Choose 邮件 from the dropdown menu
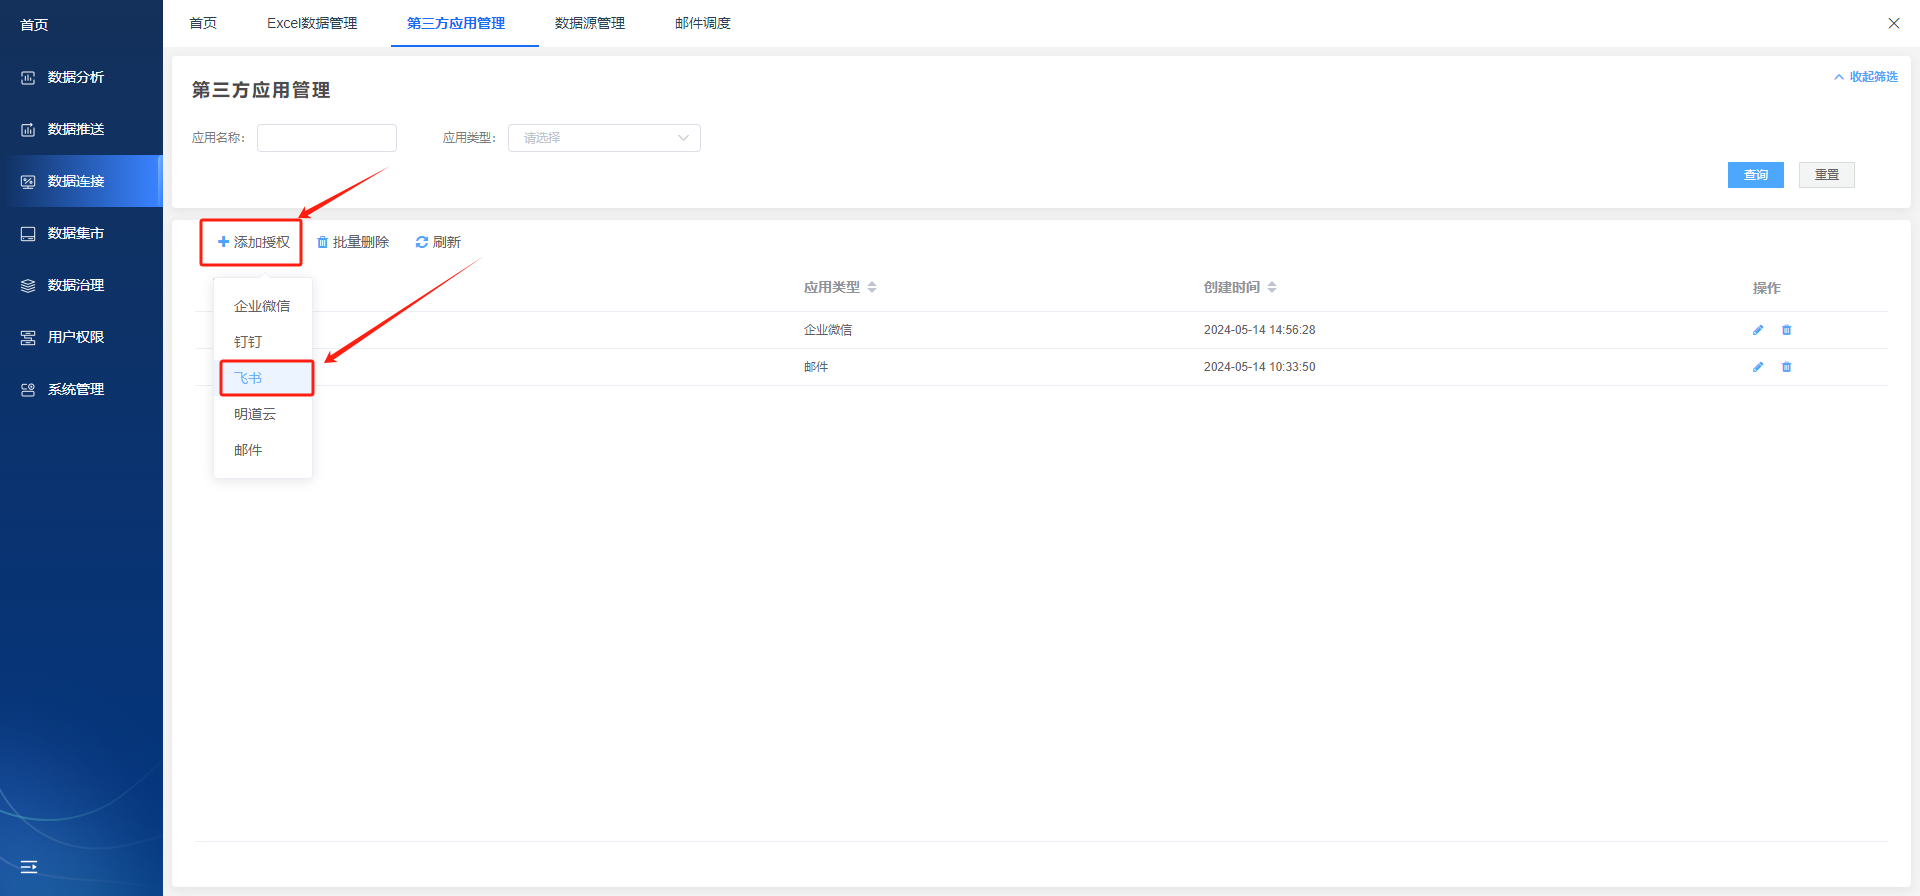 [x=263, y=450]
